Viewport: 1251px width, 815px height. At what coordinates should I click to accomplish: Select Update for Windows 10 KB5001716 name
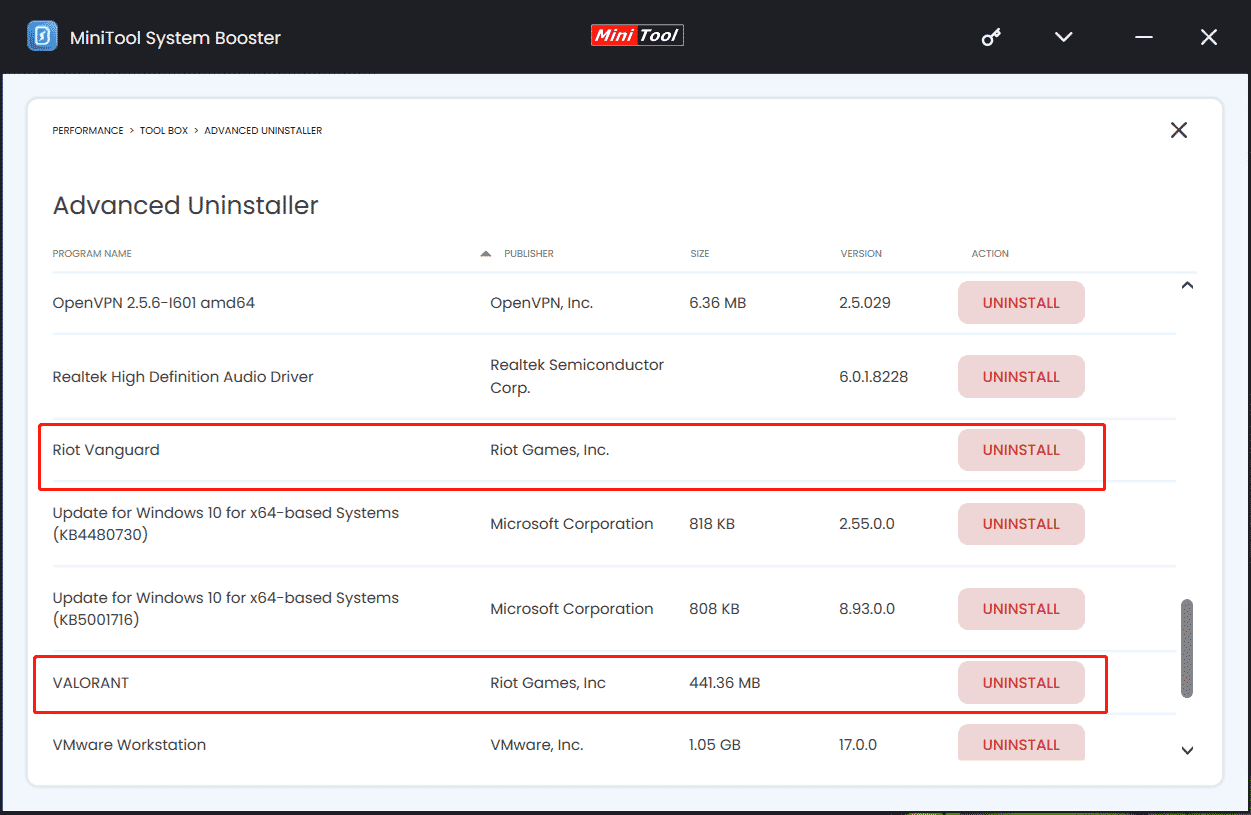[x=226, y=609]
